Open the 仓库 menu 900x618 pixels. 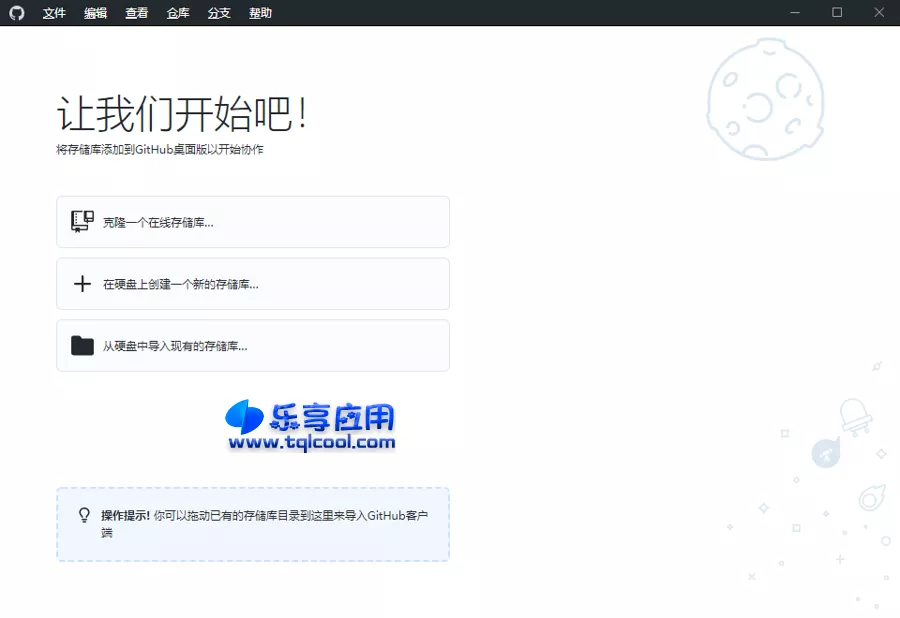pos(177,13)
